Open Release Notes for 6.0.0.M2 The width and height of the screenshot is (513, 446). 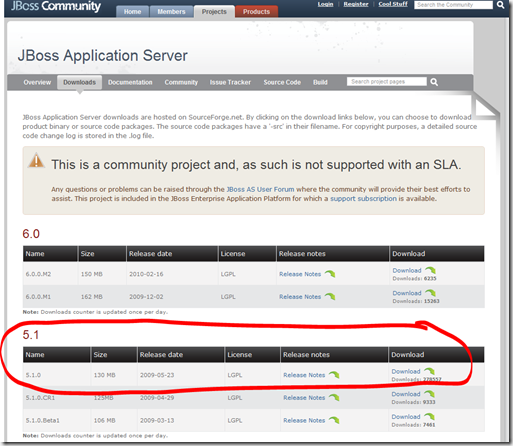click(x=300, y=274)
